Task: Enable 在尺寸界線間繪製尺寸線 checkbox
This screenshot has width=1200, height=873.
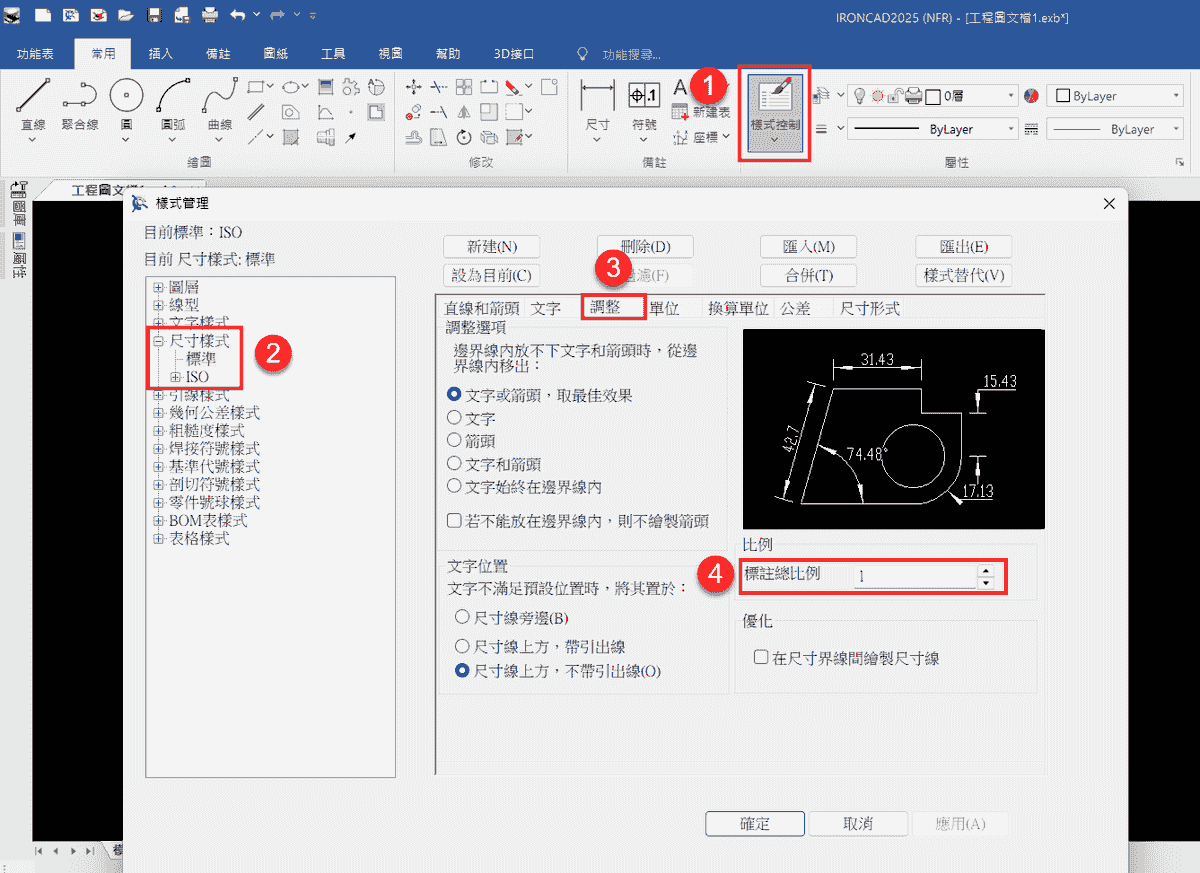Action: (x=847, y=658)
